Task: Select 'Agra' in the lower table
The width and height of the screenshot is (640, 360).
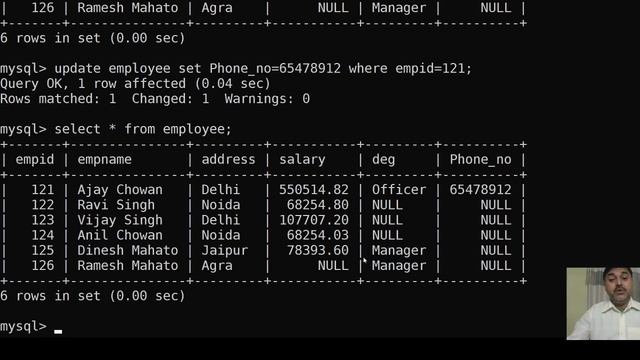Action: click(x=217, y=266)
